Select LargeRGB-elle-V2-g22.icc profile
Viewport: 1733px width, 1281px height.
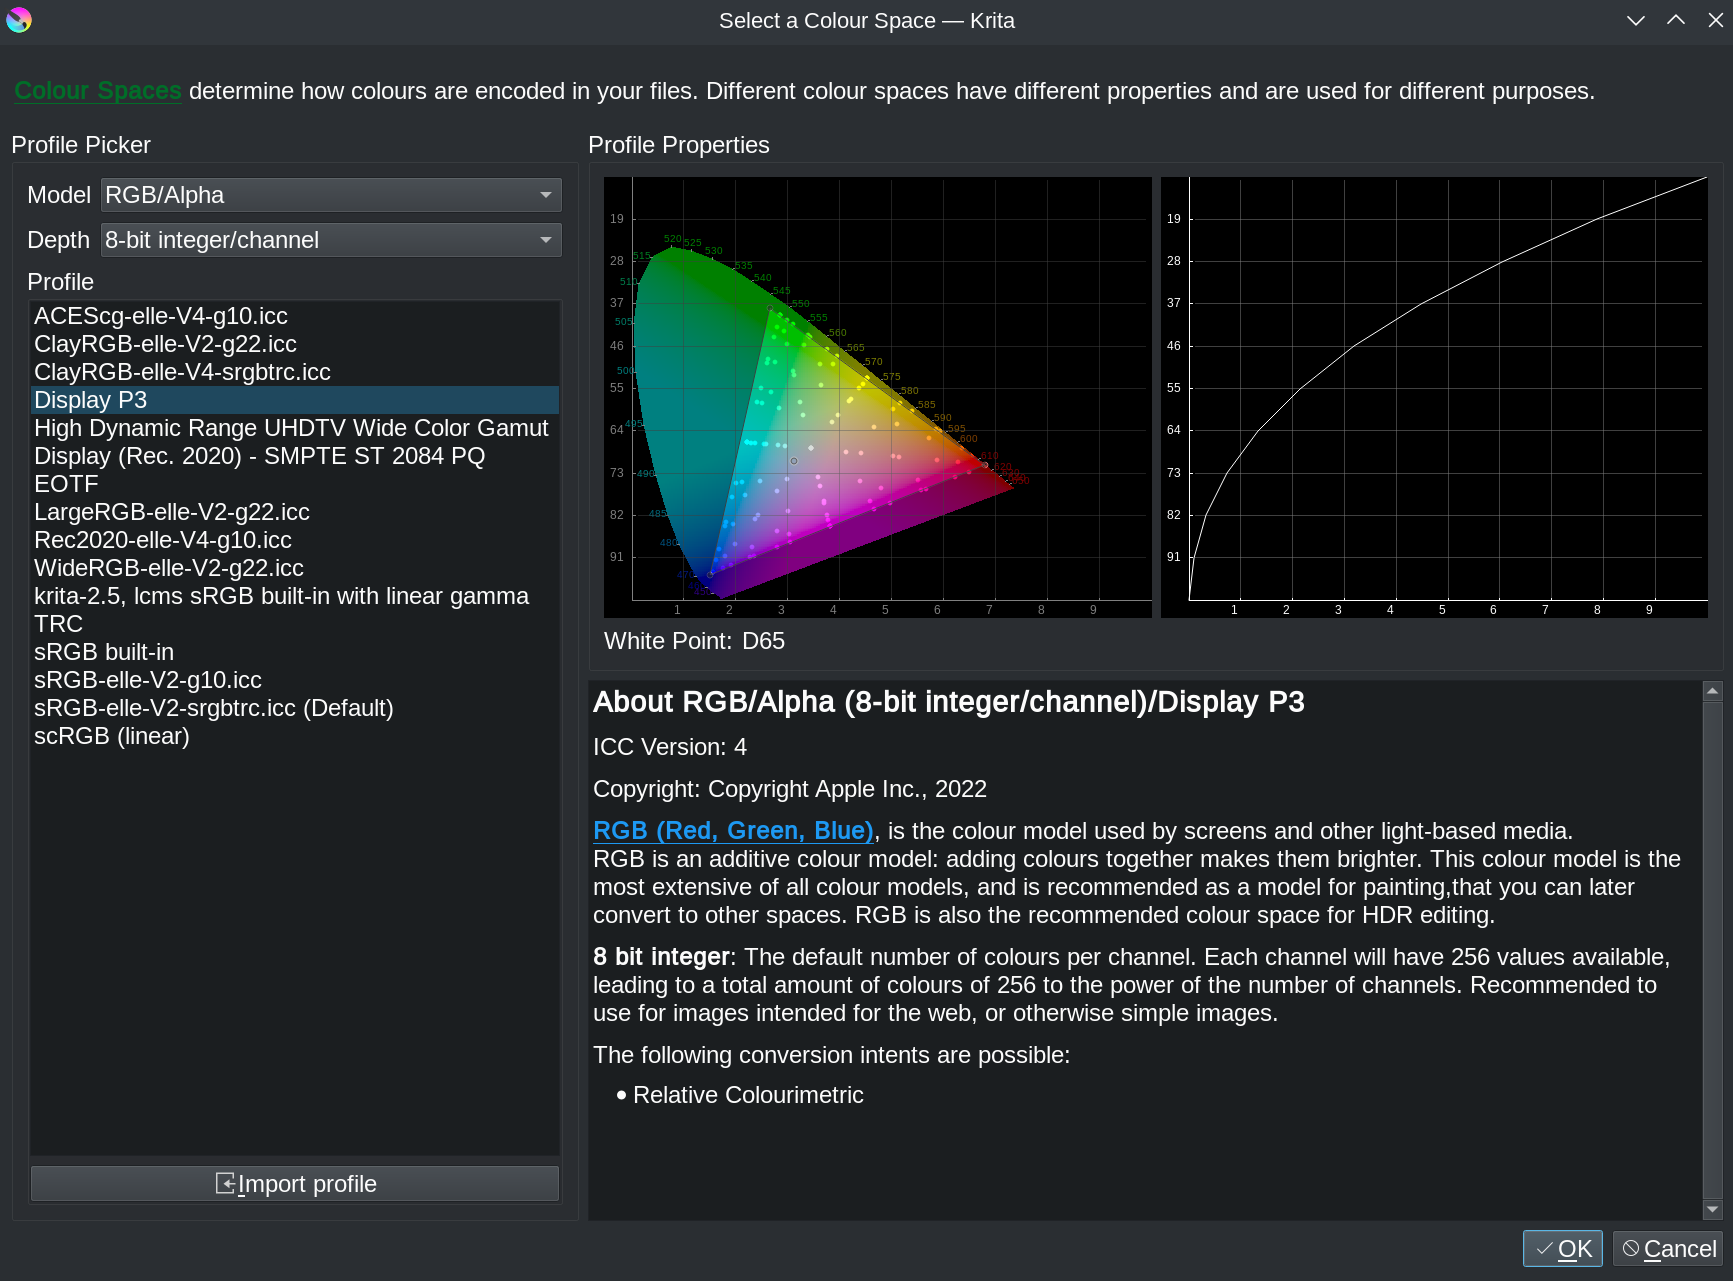tap(295, 512)
